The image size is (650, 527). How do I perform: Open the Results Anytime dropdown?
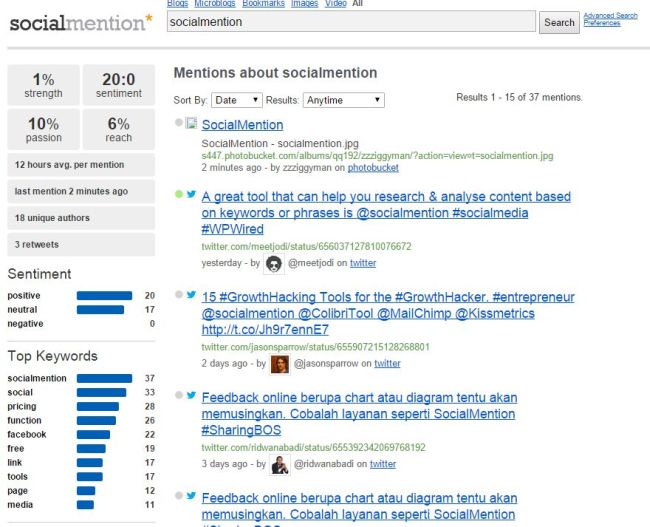[344, 100]
